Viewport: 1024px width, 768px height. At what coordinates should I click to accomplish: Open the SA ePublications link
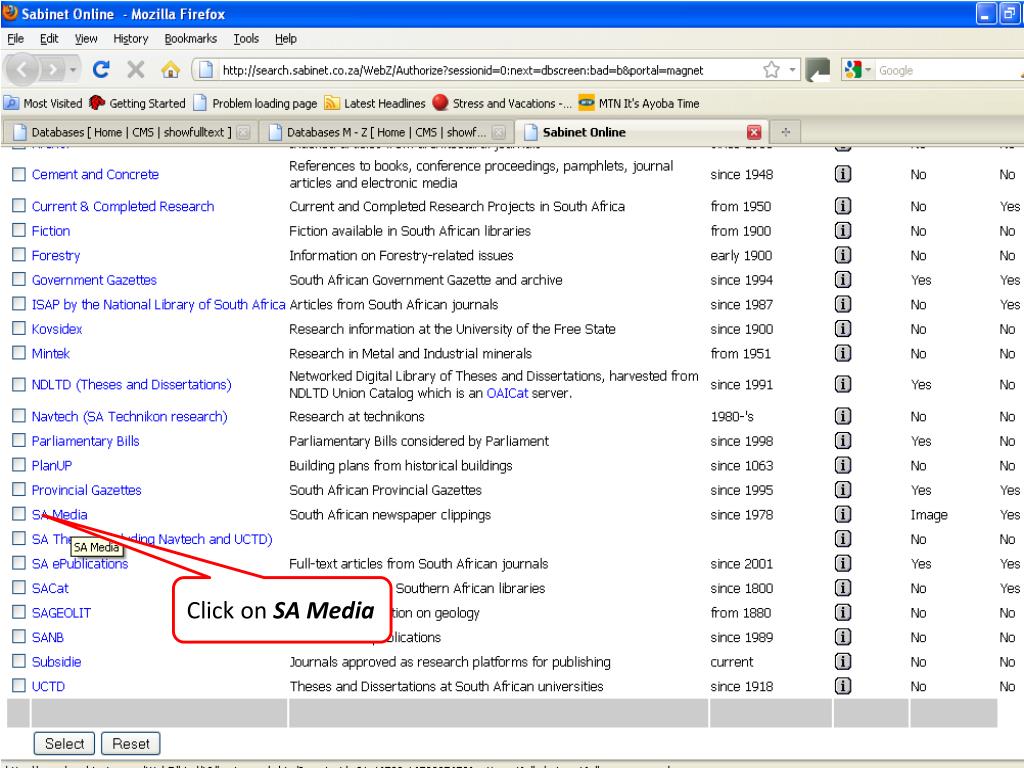80,564
